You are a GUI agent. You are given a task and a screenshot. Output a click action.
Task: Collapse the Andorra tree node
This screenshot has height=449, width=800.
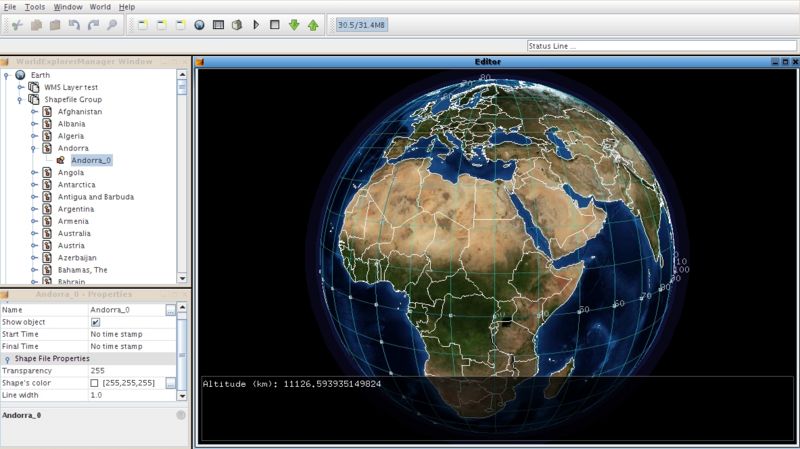[34, 148]
